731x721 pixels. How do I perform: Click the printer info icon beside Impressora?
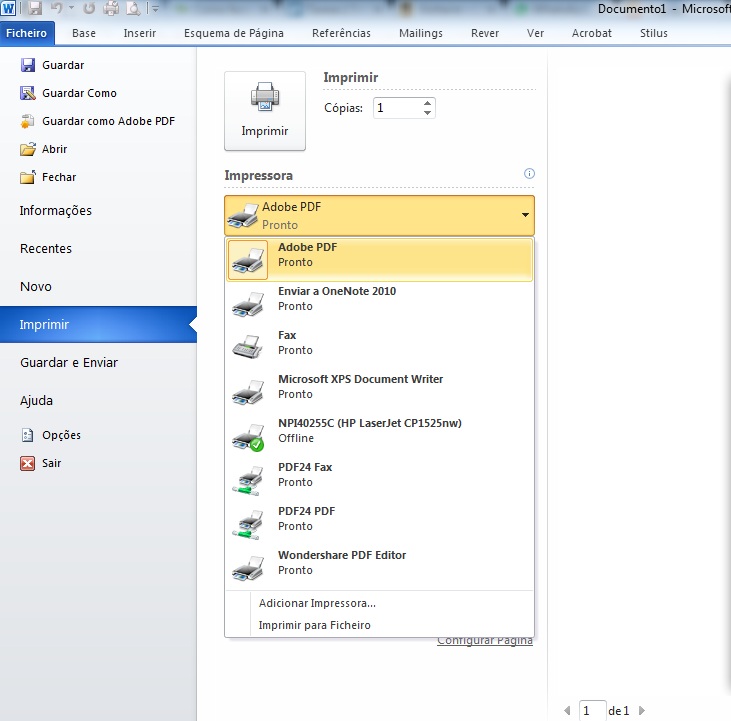pos(529,173)
